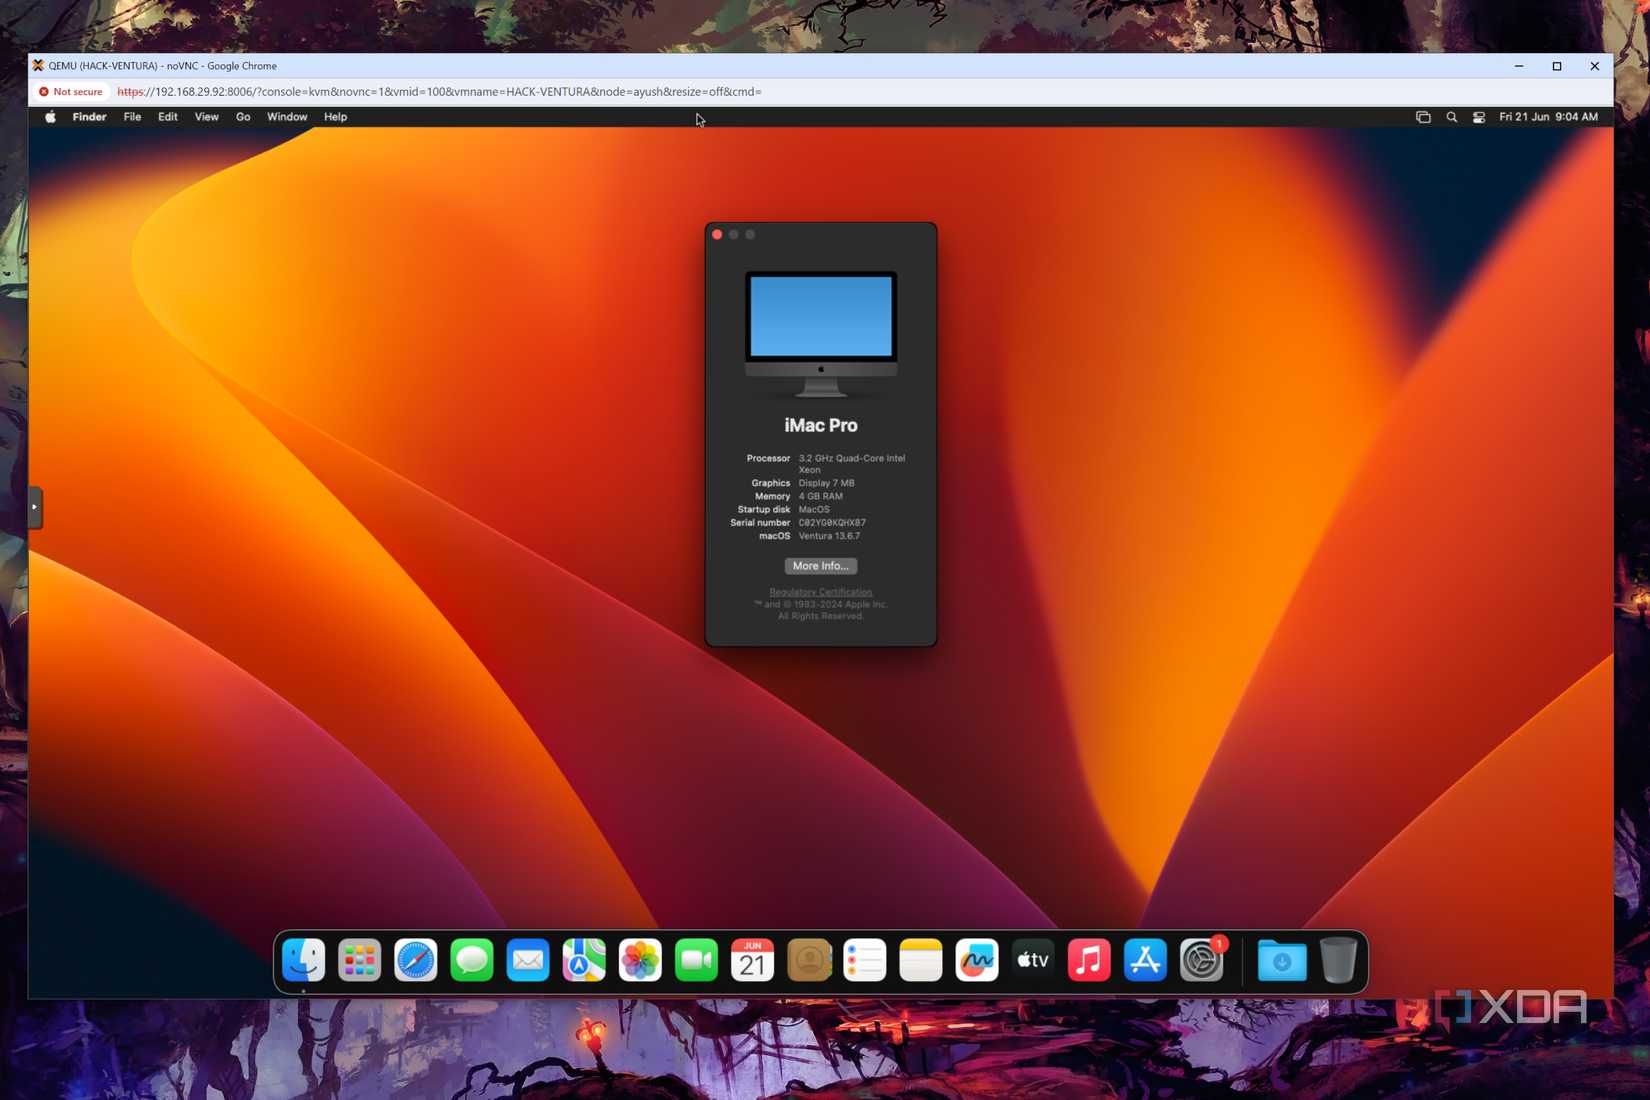Click the 4 GB RAM memory value
This screenshot has width=1650, height=1100.
tap(820, 496)
